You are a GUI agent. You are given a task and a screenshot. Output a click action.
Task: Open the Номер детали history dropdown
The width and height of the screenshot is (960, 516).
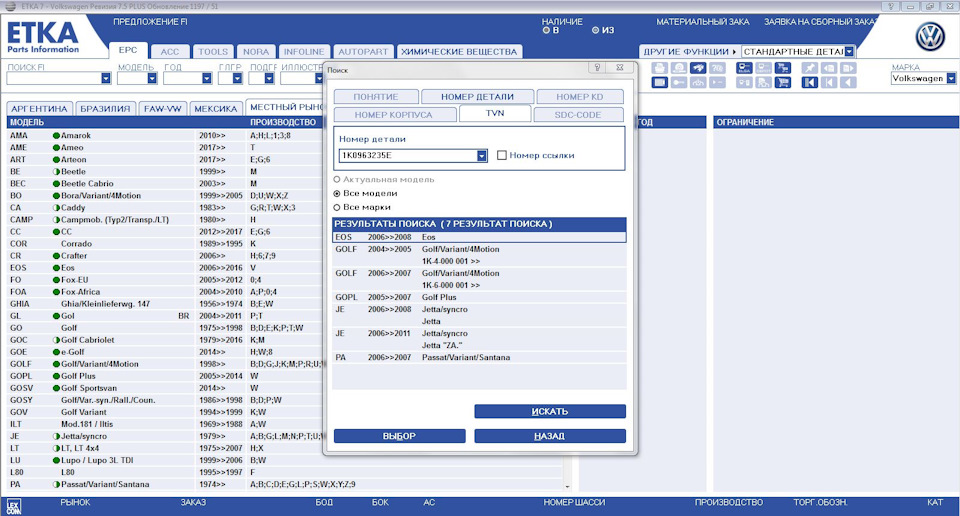(482, 156)
